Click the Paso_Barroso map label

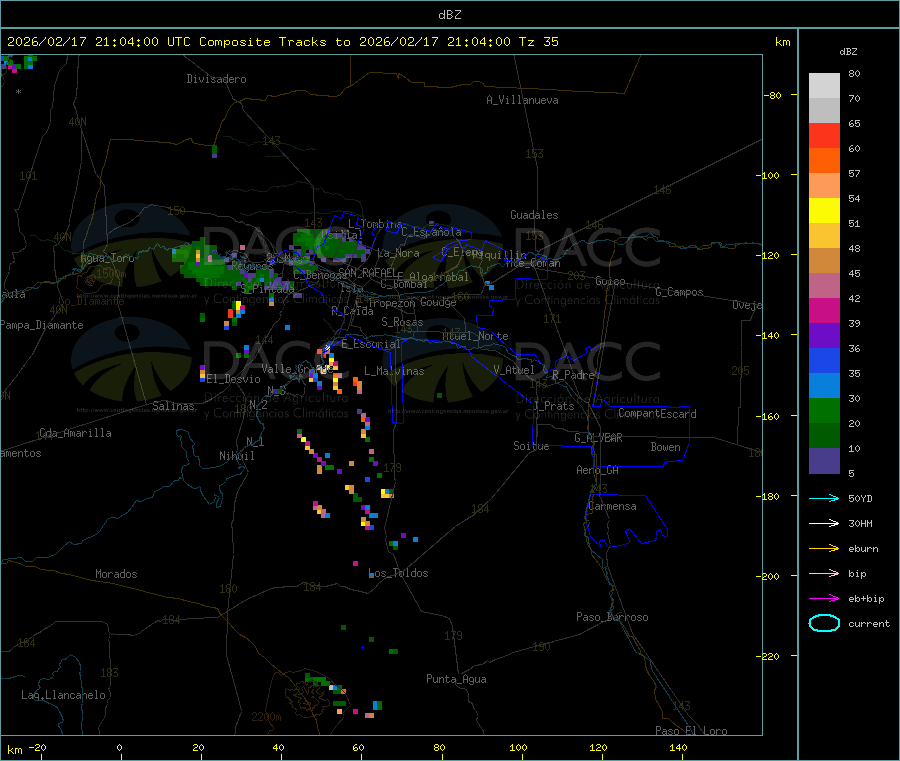(x=612, y=617)
